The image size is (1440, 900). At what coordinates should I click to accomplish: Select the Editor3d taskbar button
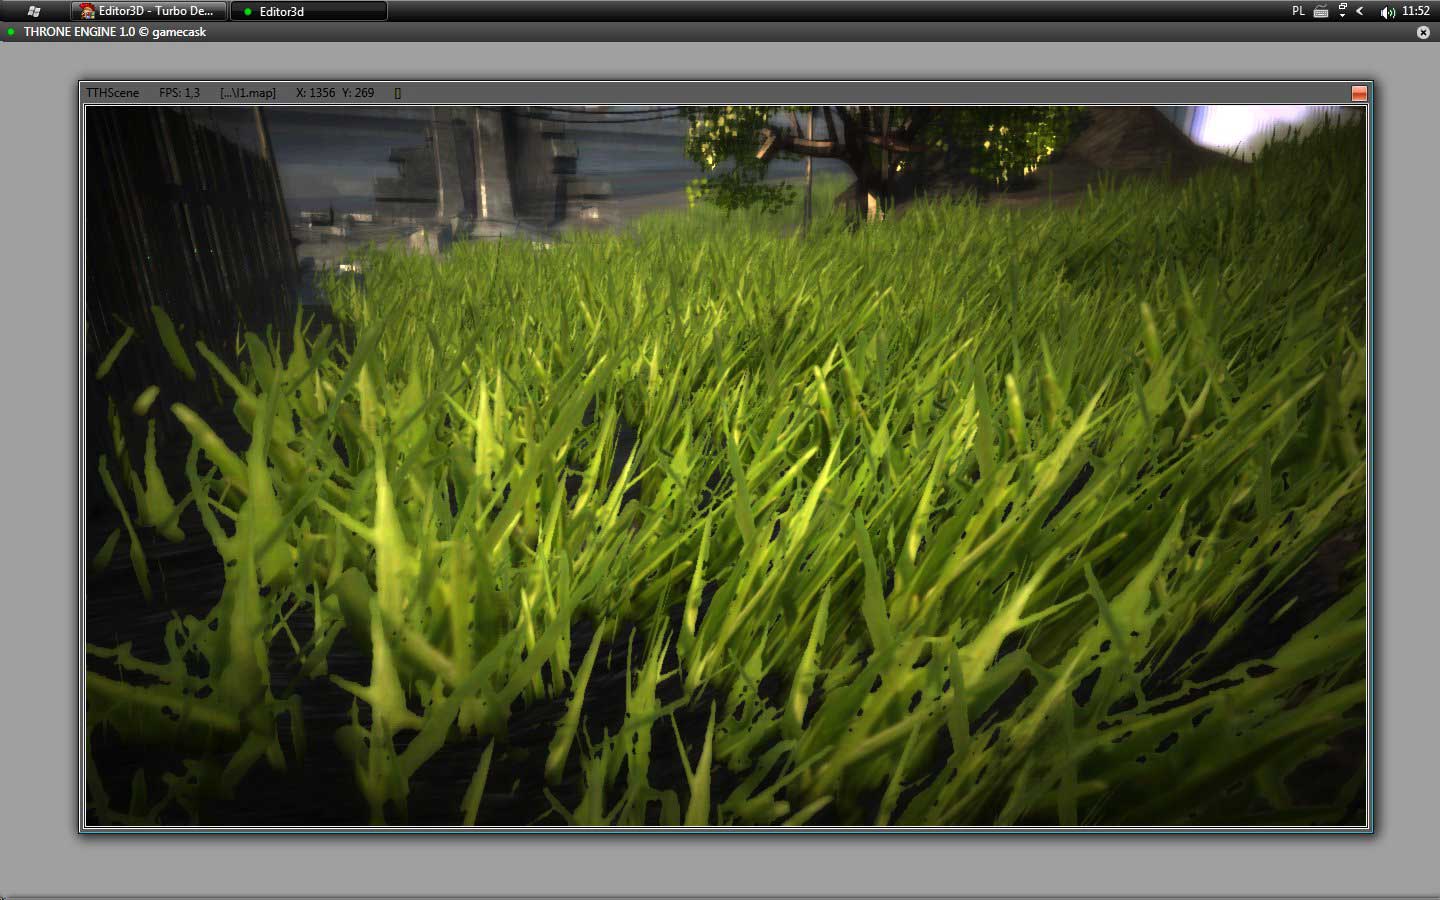309,11
